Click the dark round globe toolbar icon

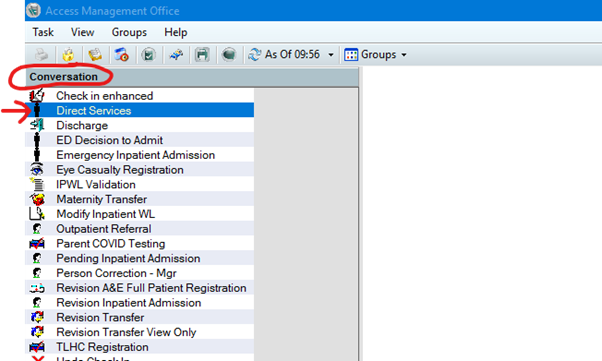pos(229,55)
